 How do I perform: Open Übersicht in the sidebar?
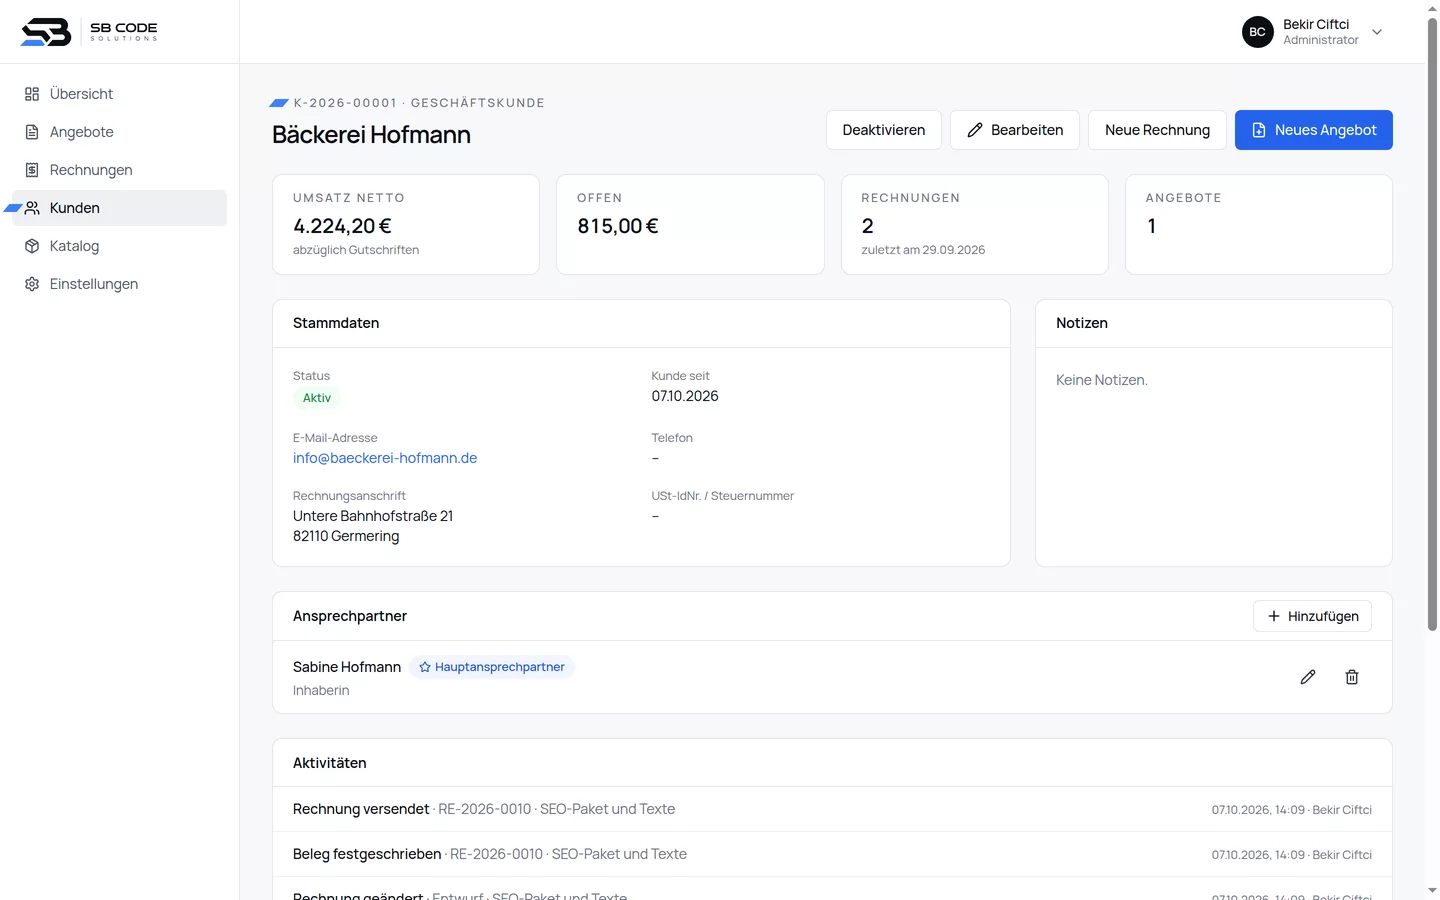pos(120,94)
